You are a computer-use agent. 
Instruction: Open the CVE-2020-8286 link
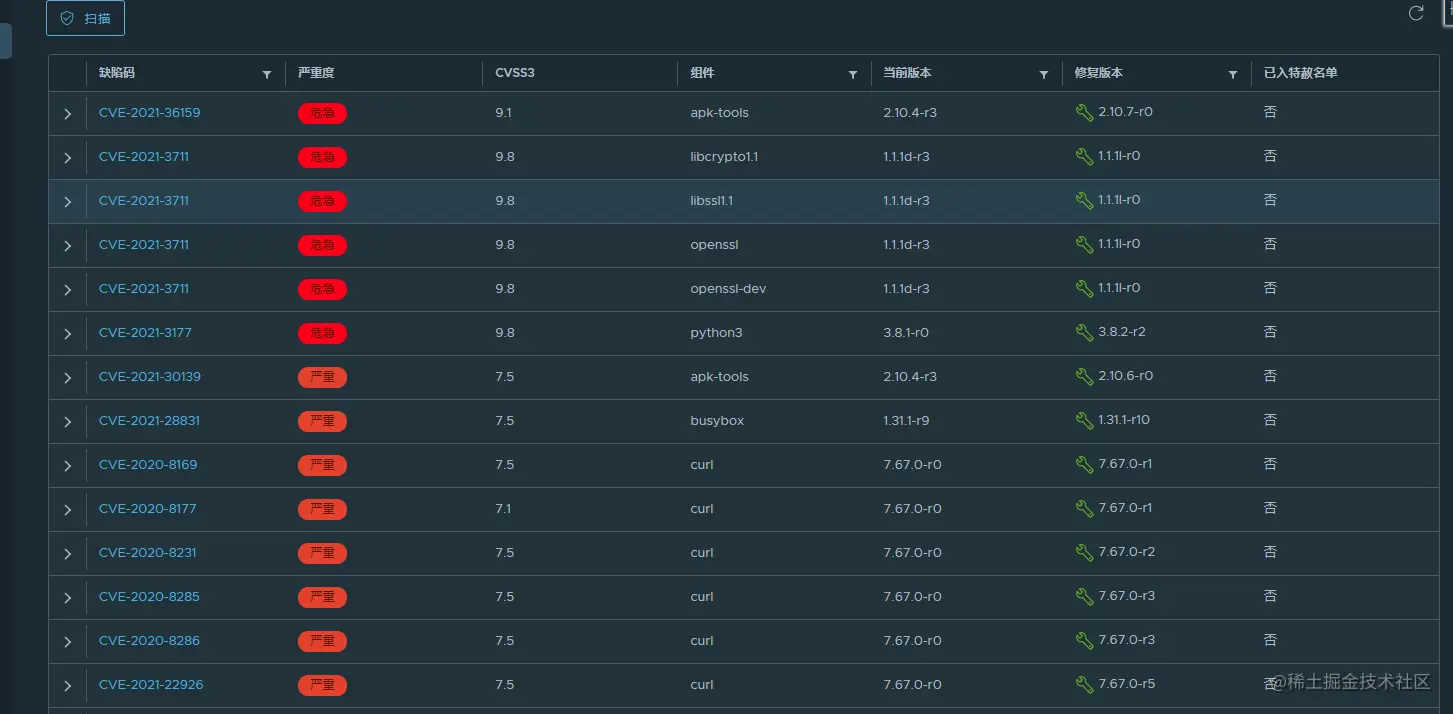(x=149, y=641)
